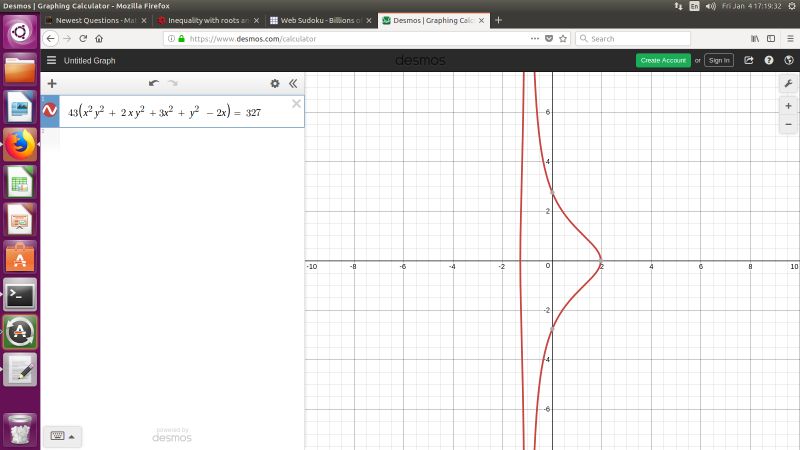Open Ubuntu Dash search
This screenshot has height=450, width=800.
20,32
